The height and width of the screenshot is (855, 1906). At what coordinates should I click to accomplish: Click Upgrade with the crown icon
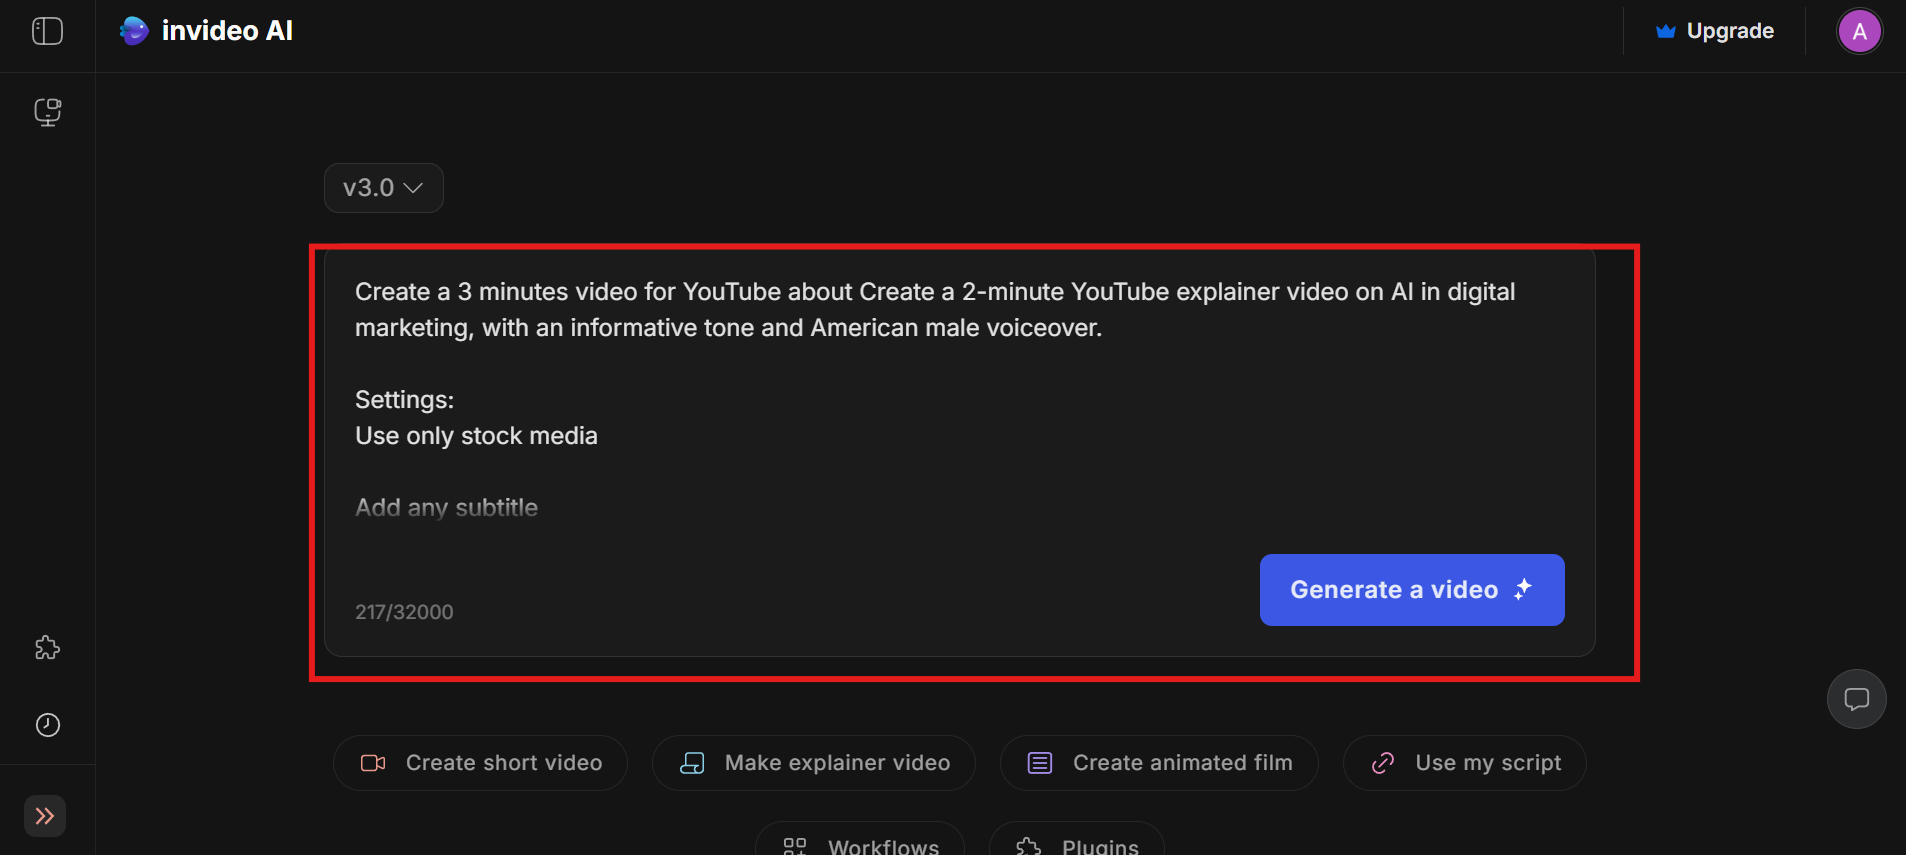tap(1715, 31)
